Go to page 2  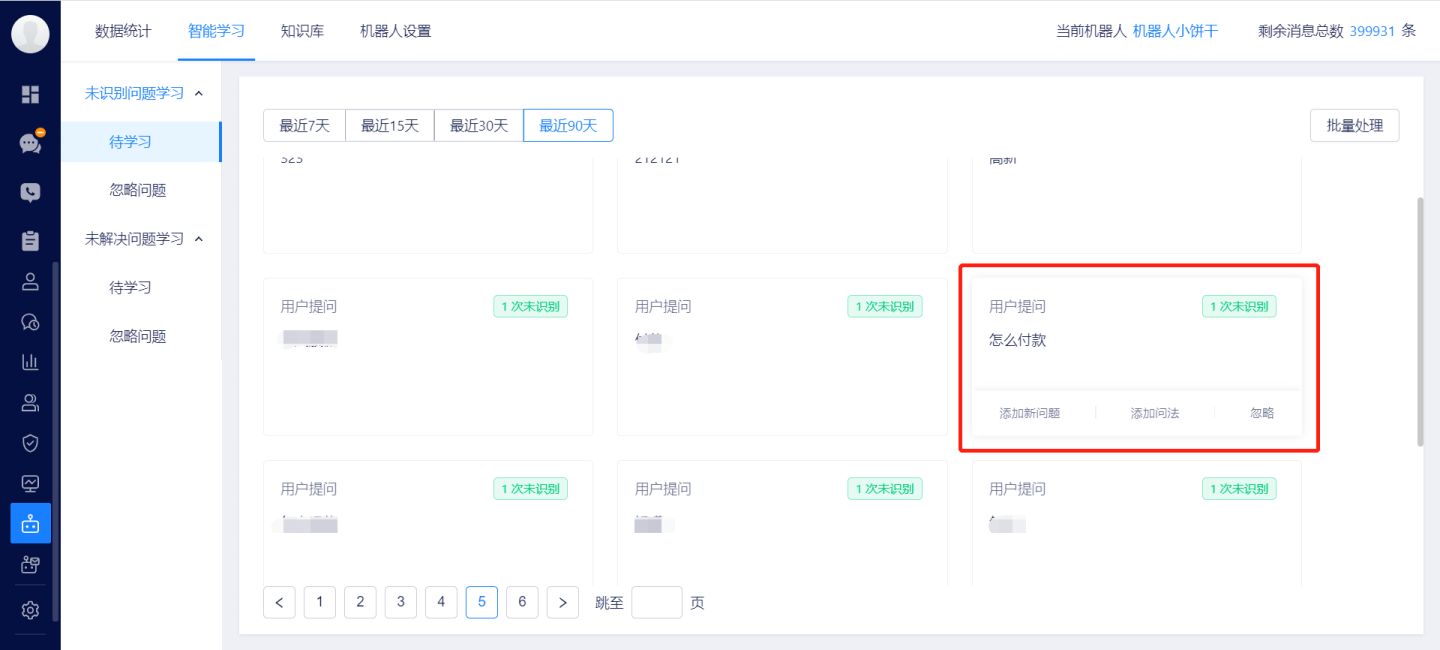(x=360, y=602)
